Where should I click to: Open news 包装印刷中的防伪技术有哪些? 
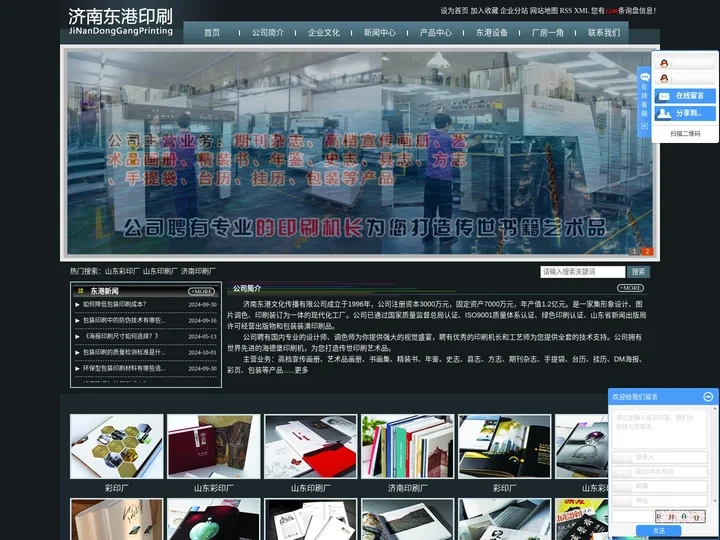(x=124, y=320)
